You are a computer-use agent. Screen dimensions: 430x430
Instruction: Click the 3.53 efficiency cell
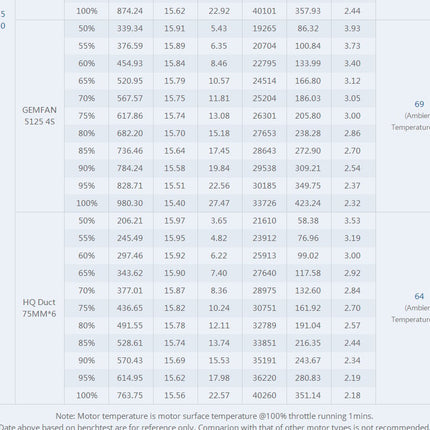[352, 221]
